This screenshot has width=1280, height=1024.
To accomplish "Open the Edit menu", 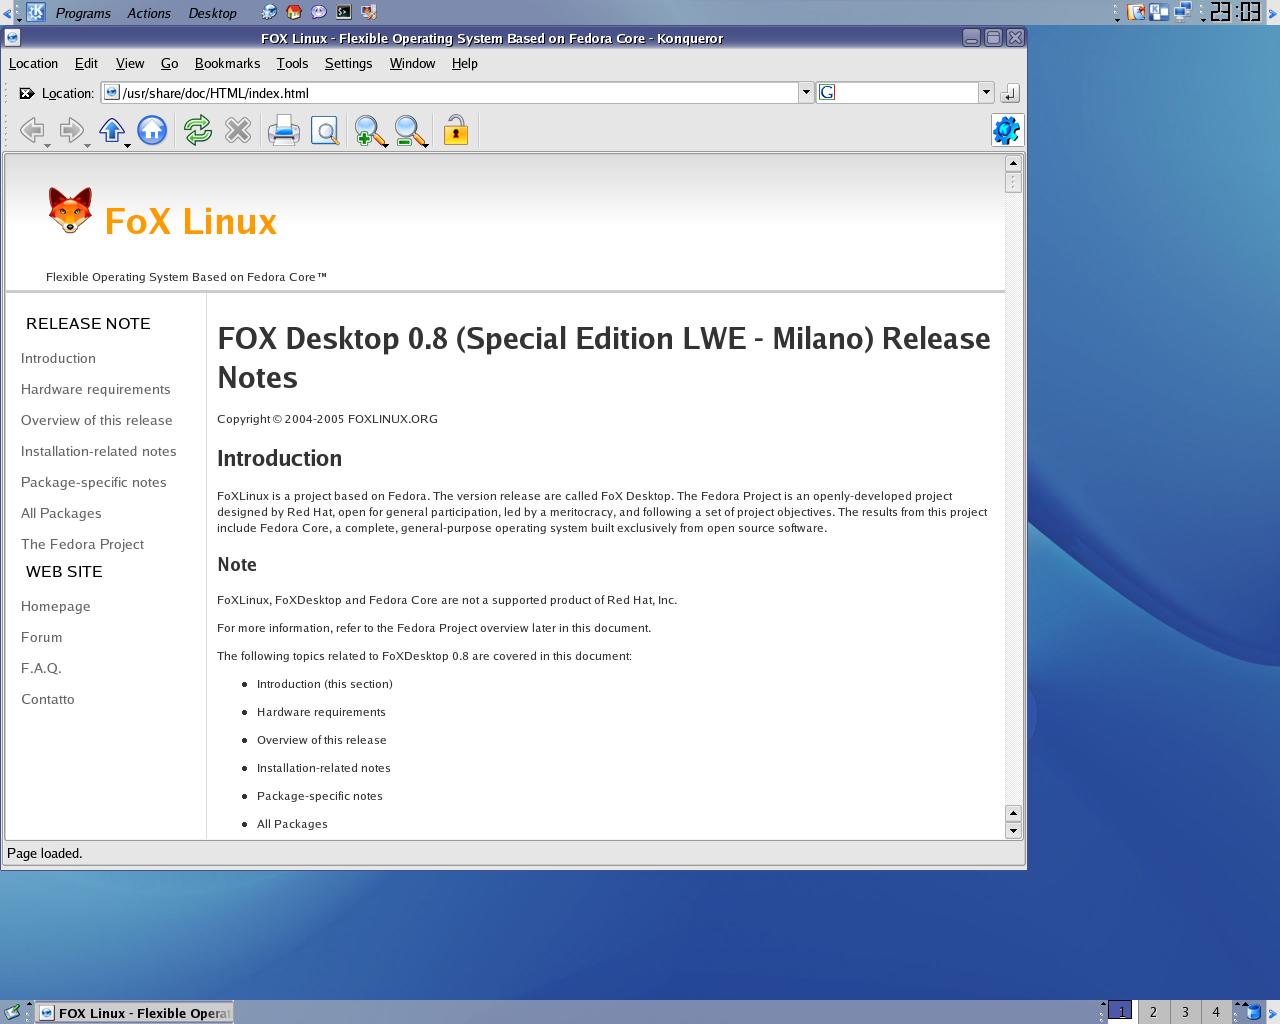I will coord(86,63).
